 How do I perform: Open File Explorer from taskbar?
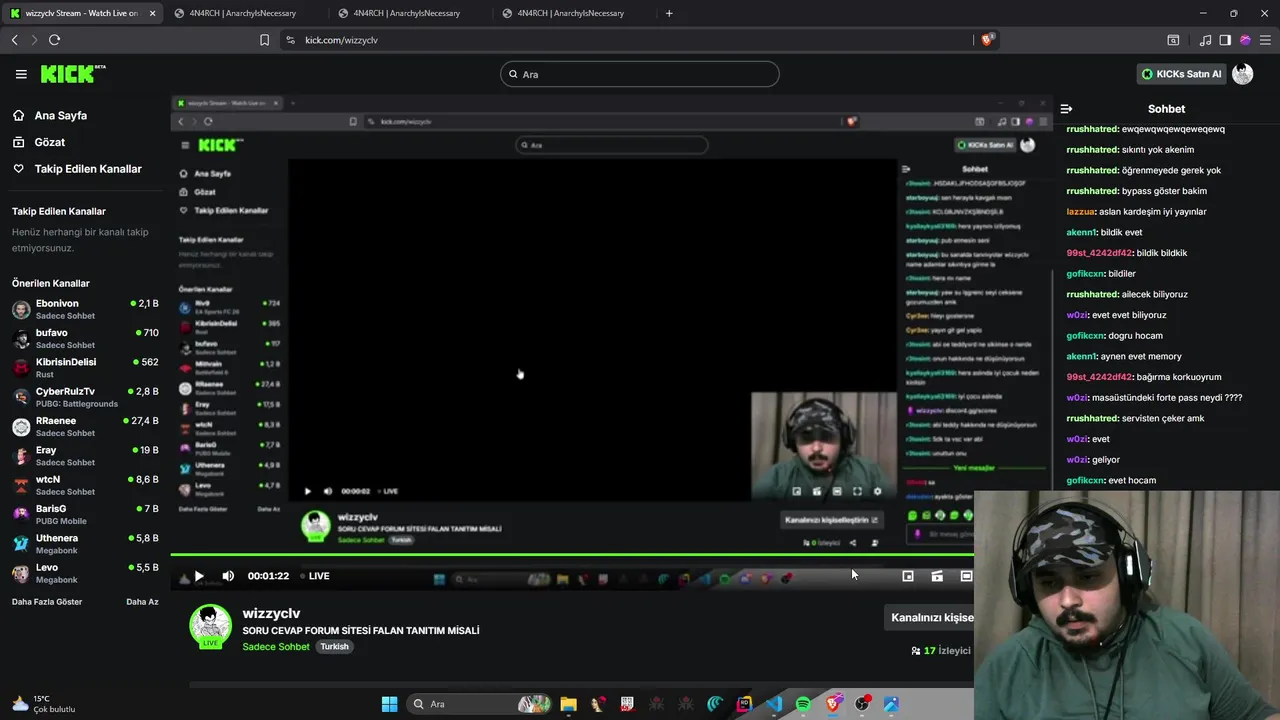pos(568,704)
